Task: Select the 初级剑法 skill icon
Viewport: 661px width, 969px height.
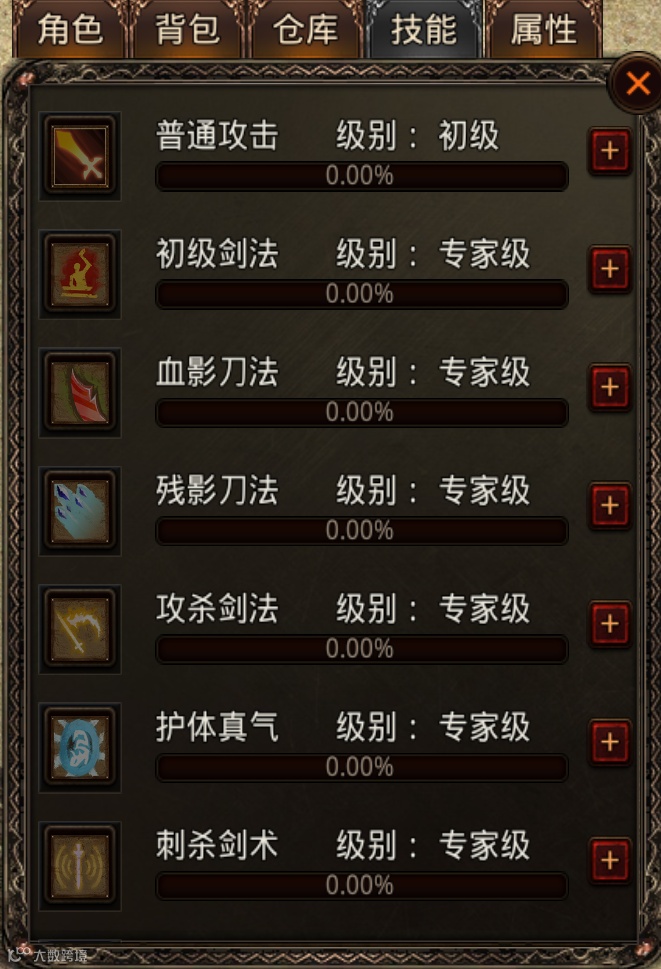Action: [x=80, y=274]
